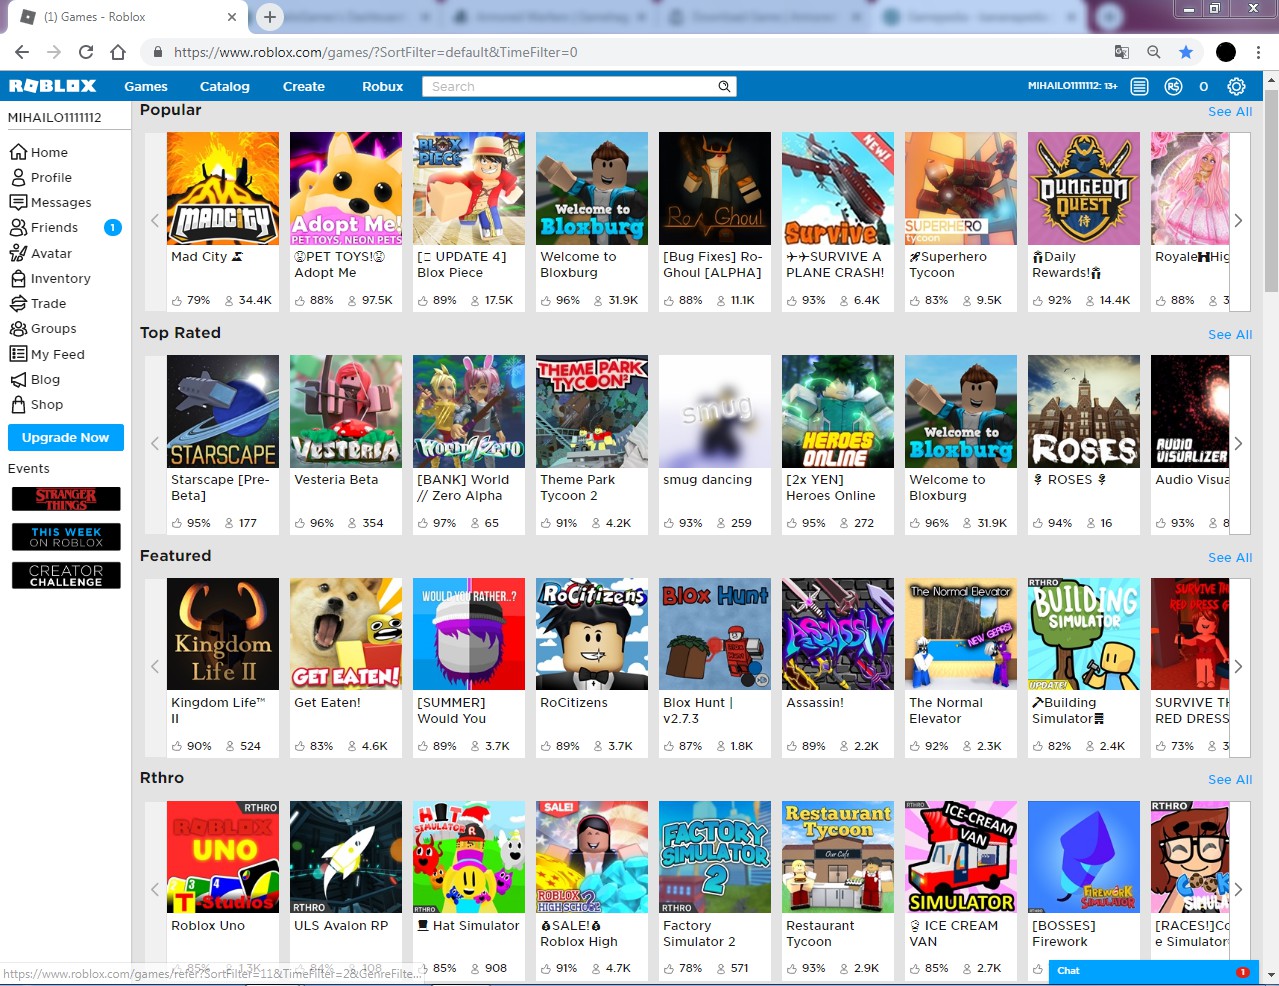1279x986 pixels.
Task: Go back with browser back arrow
Action: pos(22,52)
